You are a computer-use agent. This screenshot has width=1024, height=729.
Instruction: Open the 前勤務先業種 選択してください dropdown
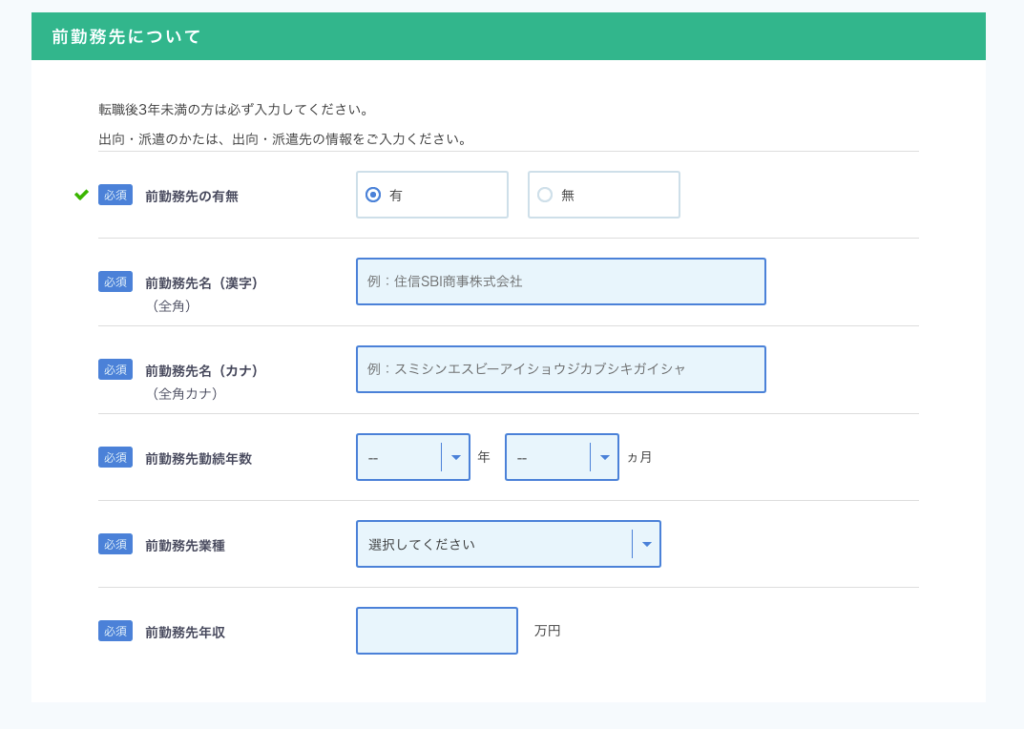pyautogui.click(x=508, y=544)
